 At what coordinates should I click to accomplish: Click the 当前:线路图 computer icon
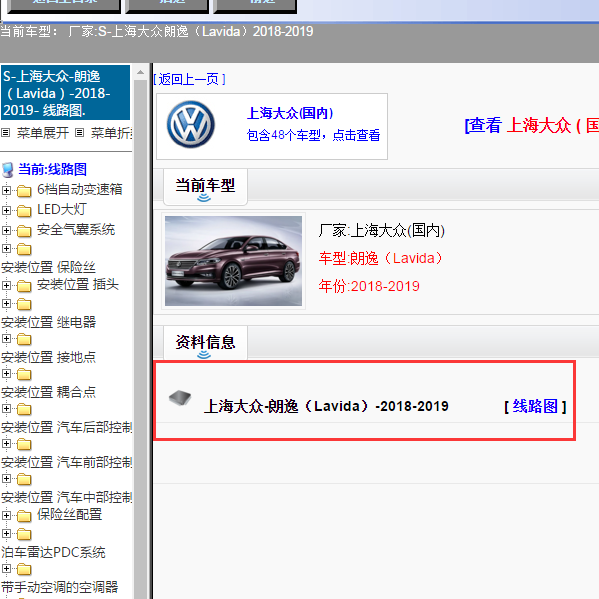tap(8, 170)
